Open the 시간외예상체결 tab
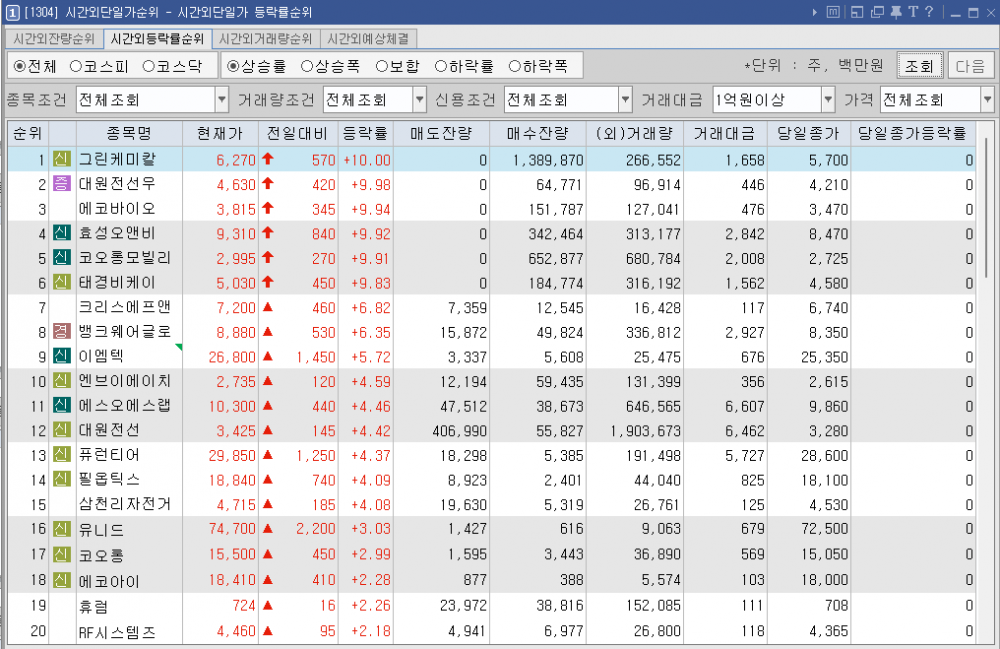Screen dimensions: 1000x649 (370, 39)
